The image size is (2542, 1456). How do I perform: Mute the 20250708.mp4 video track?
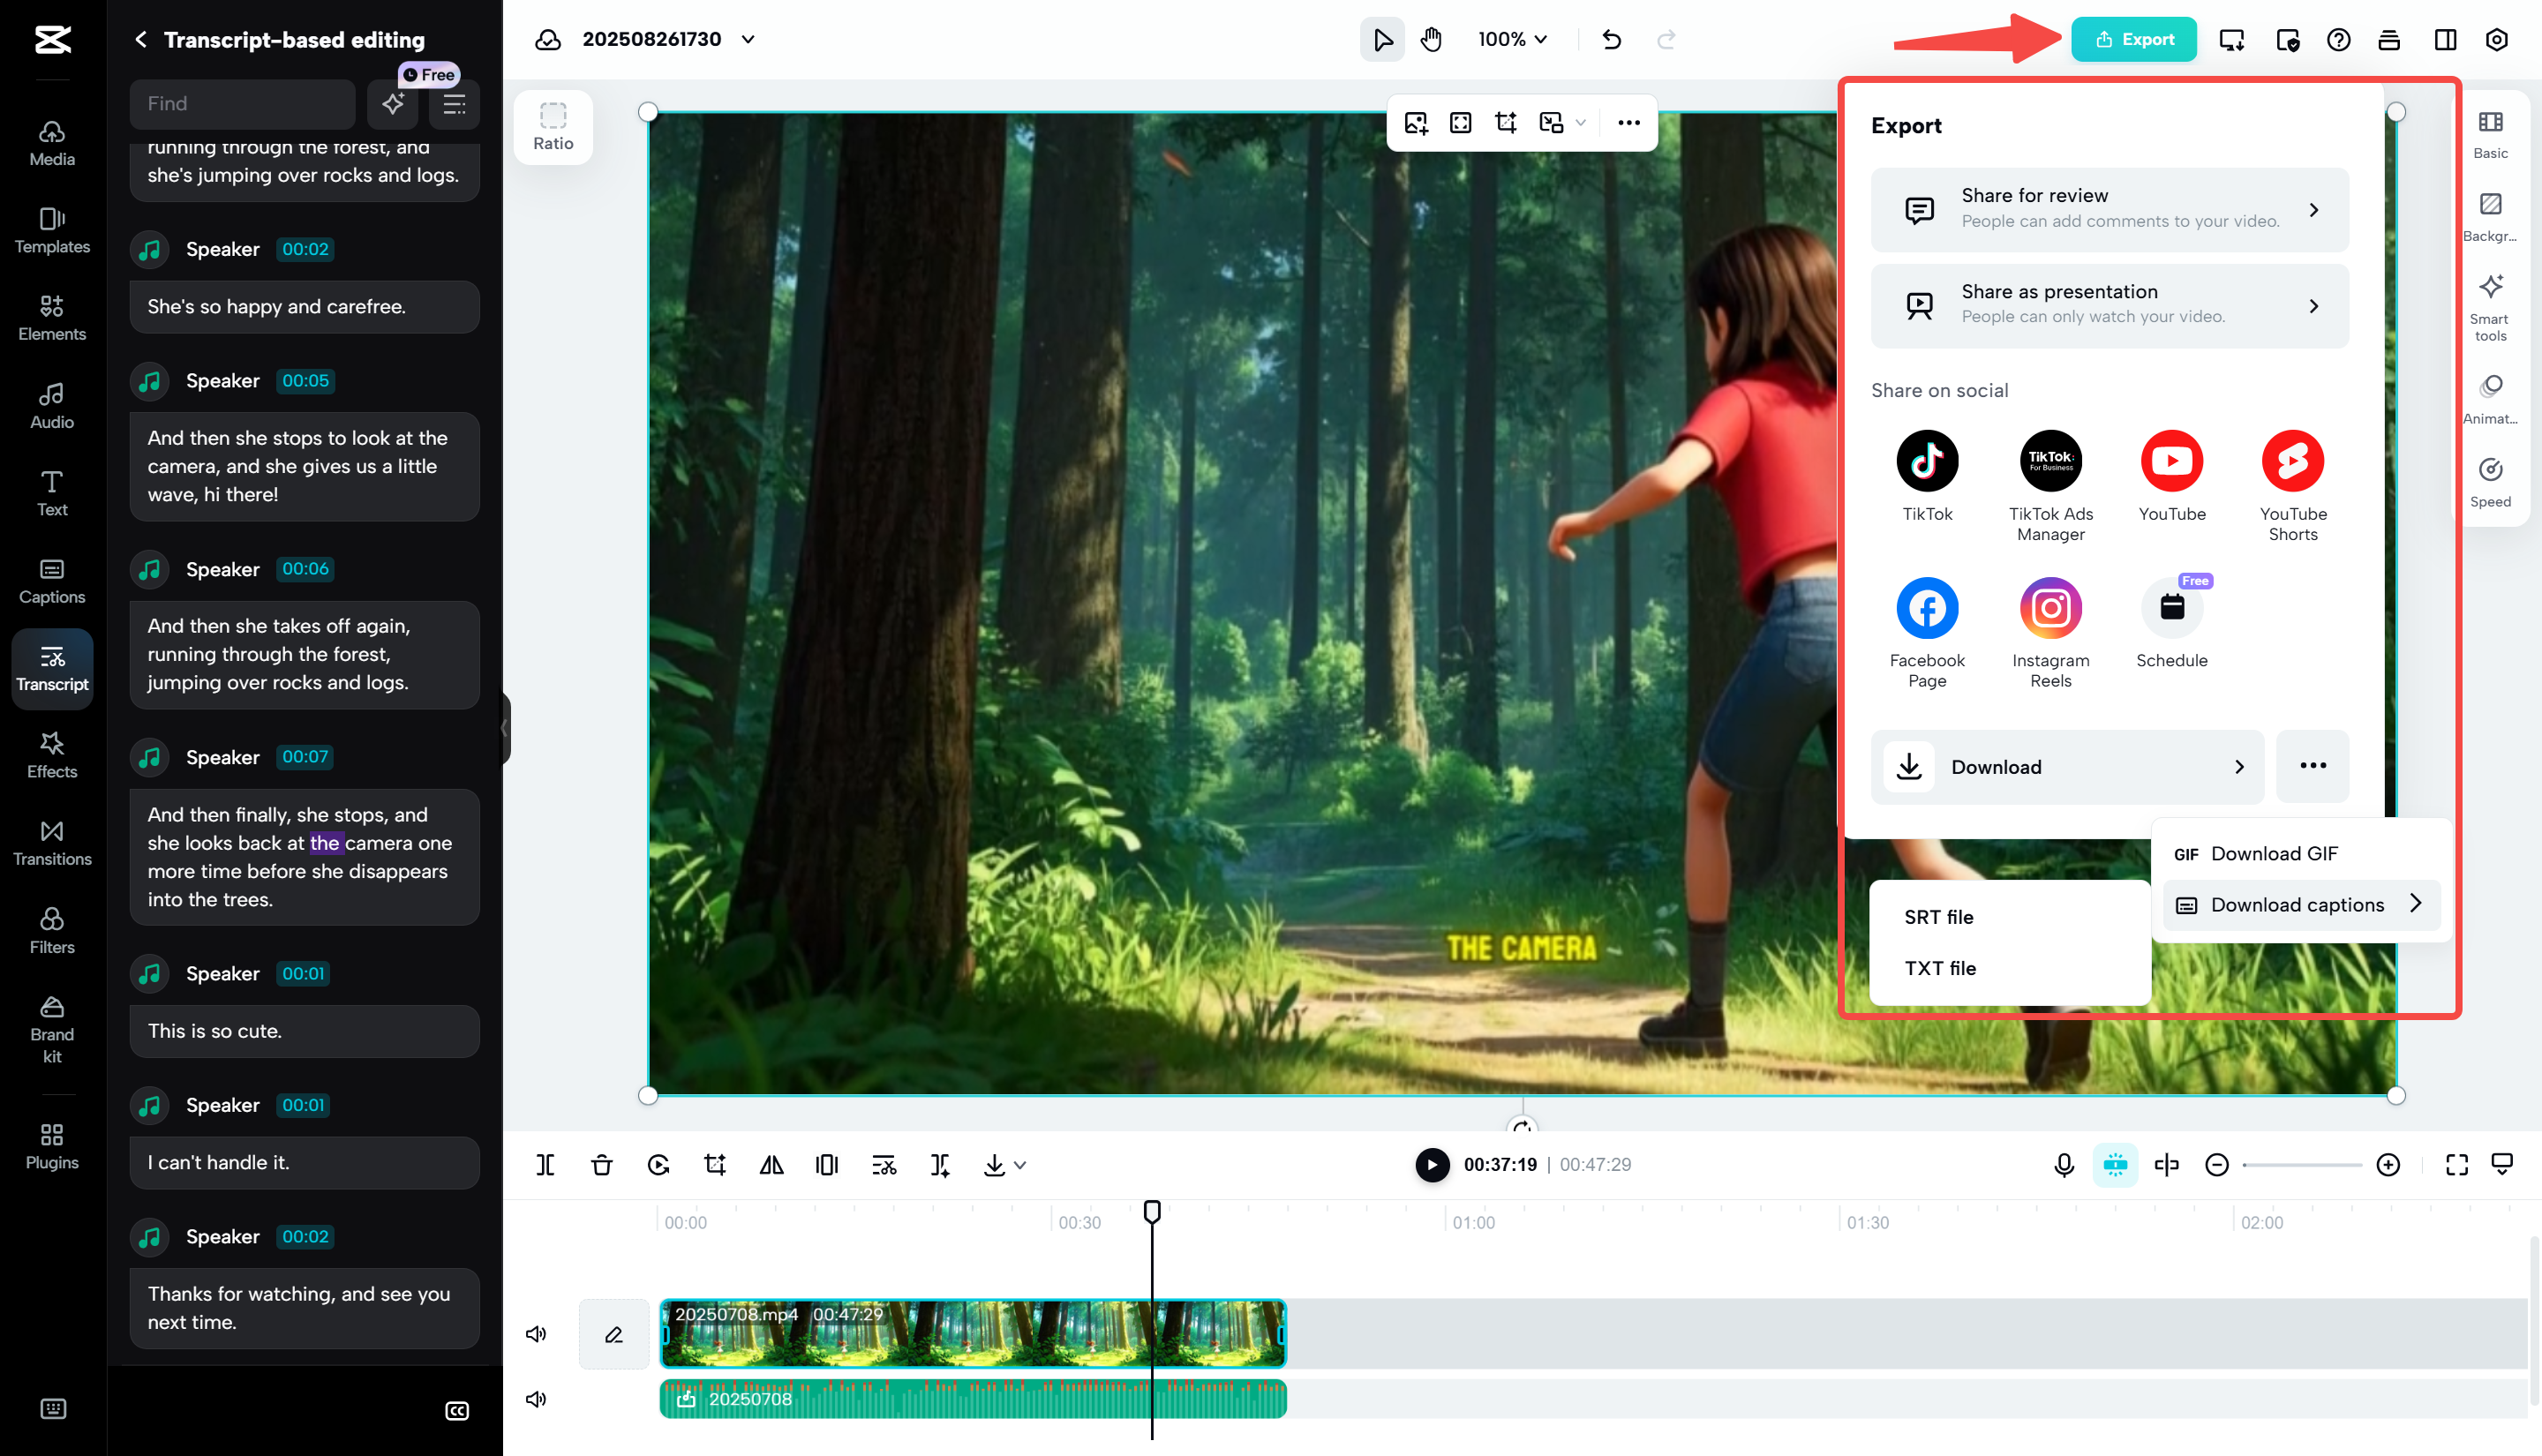pos(536,1334)
